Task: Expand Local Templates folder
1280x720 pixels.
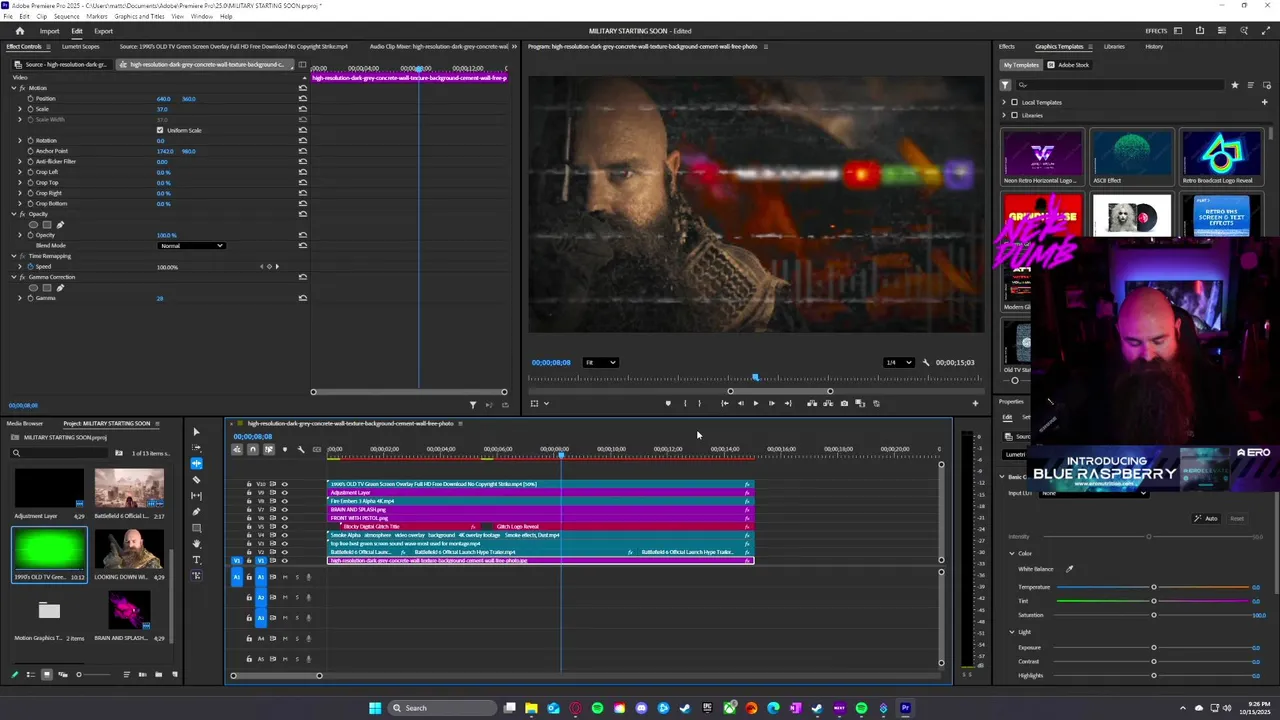Action: tap(1005, 102)
